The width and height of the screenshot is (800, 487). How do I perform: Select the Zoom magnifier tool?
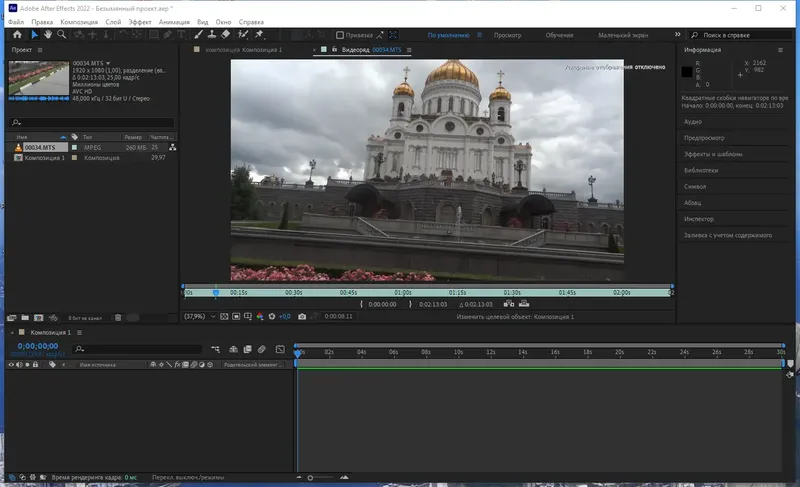pyautogui.click(x=61, y=34)
